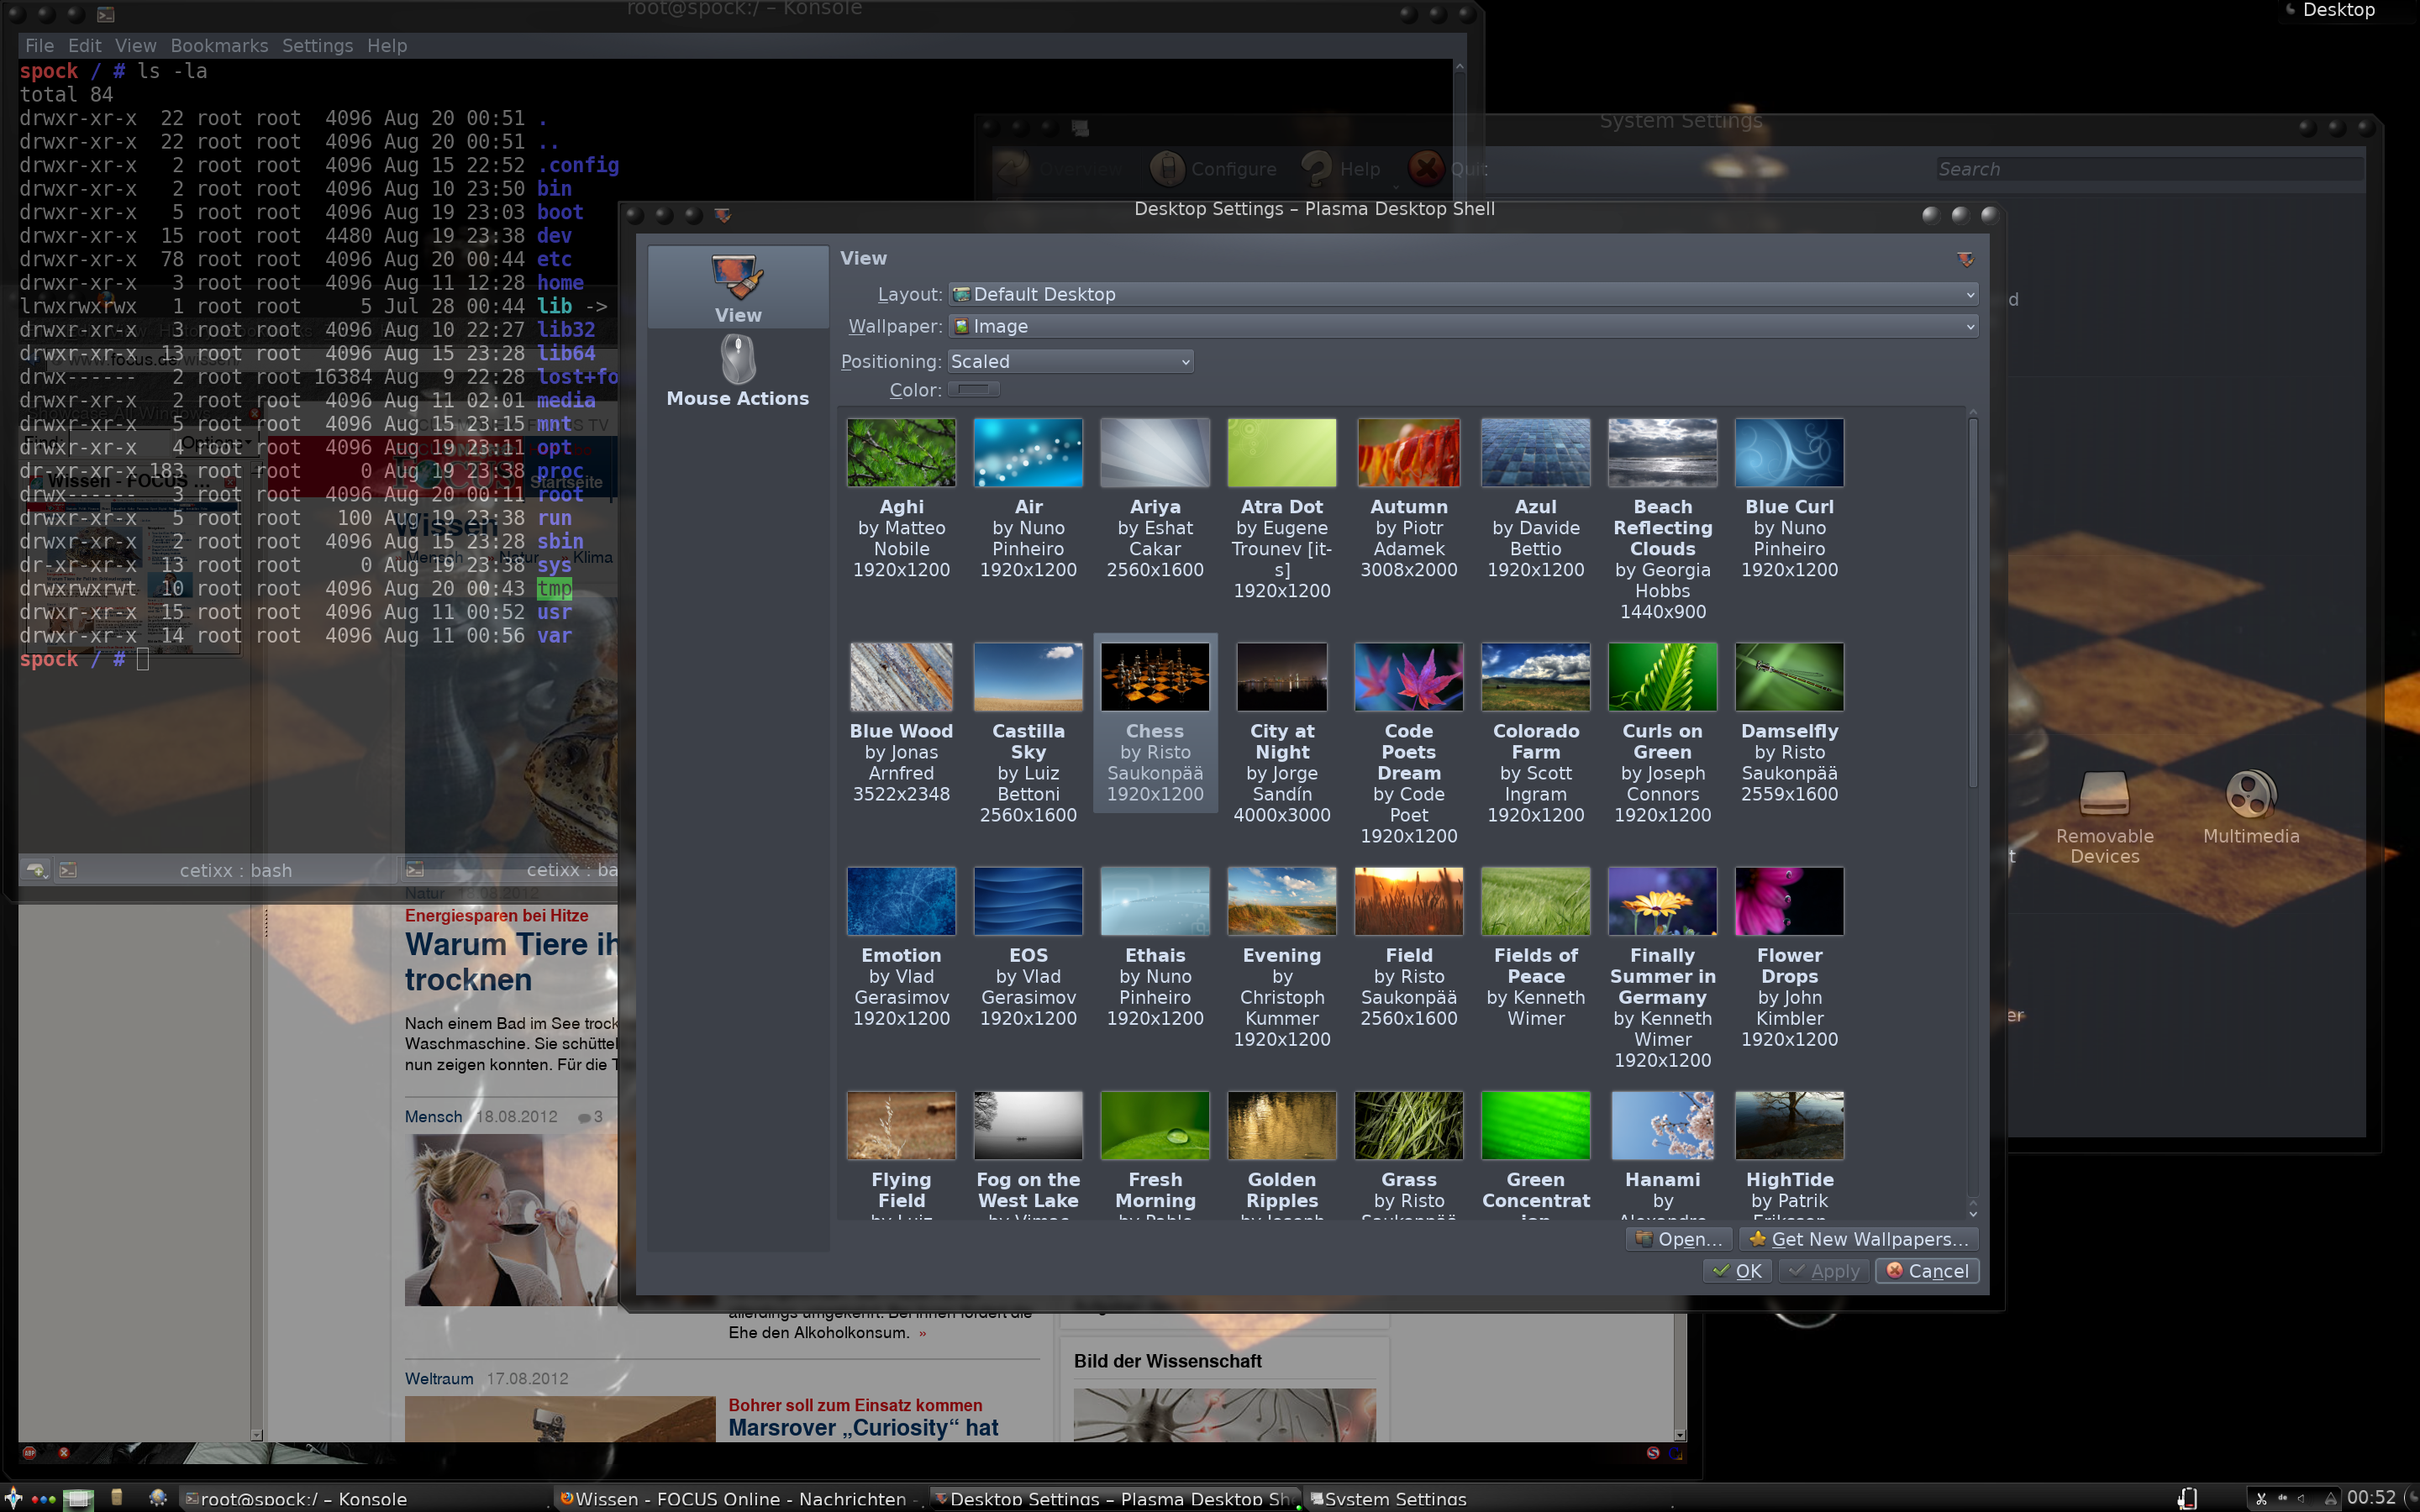The width and height of the screenshot is (2420, 1512).
Task: Click the wallpaper background color swatch
Action: tap(973, 390)
